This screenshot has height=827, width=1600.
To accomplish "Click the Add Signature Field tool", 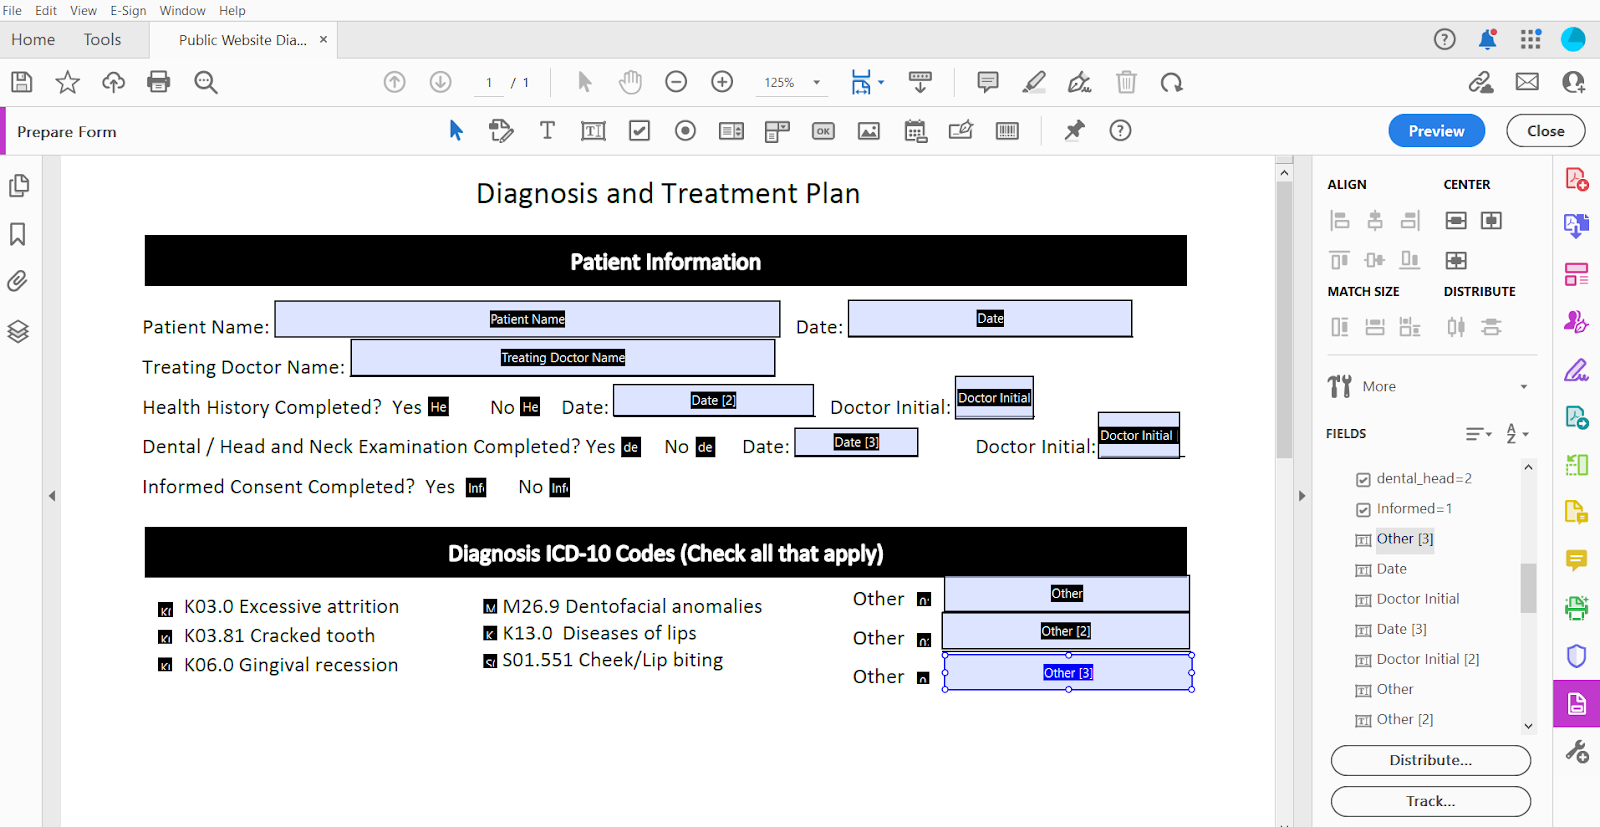I will [x=961, y=131].
